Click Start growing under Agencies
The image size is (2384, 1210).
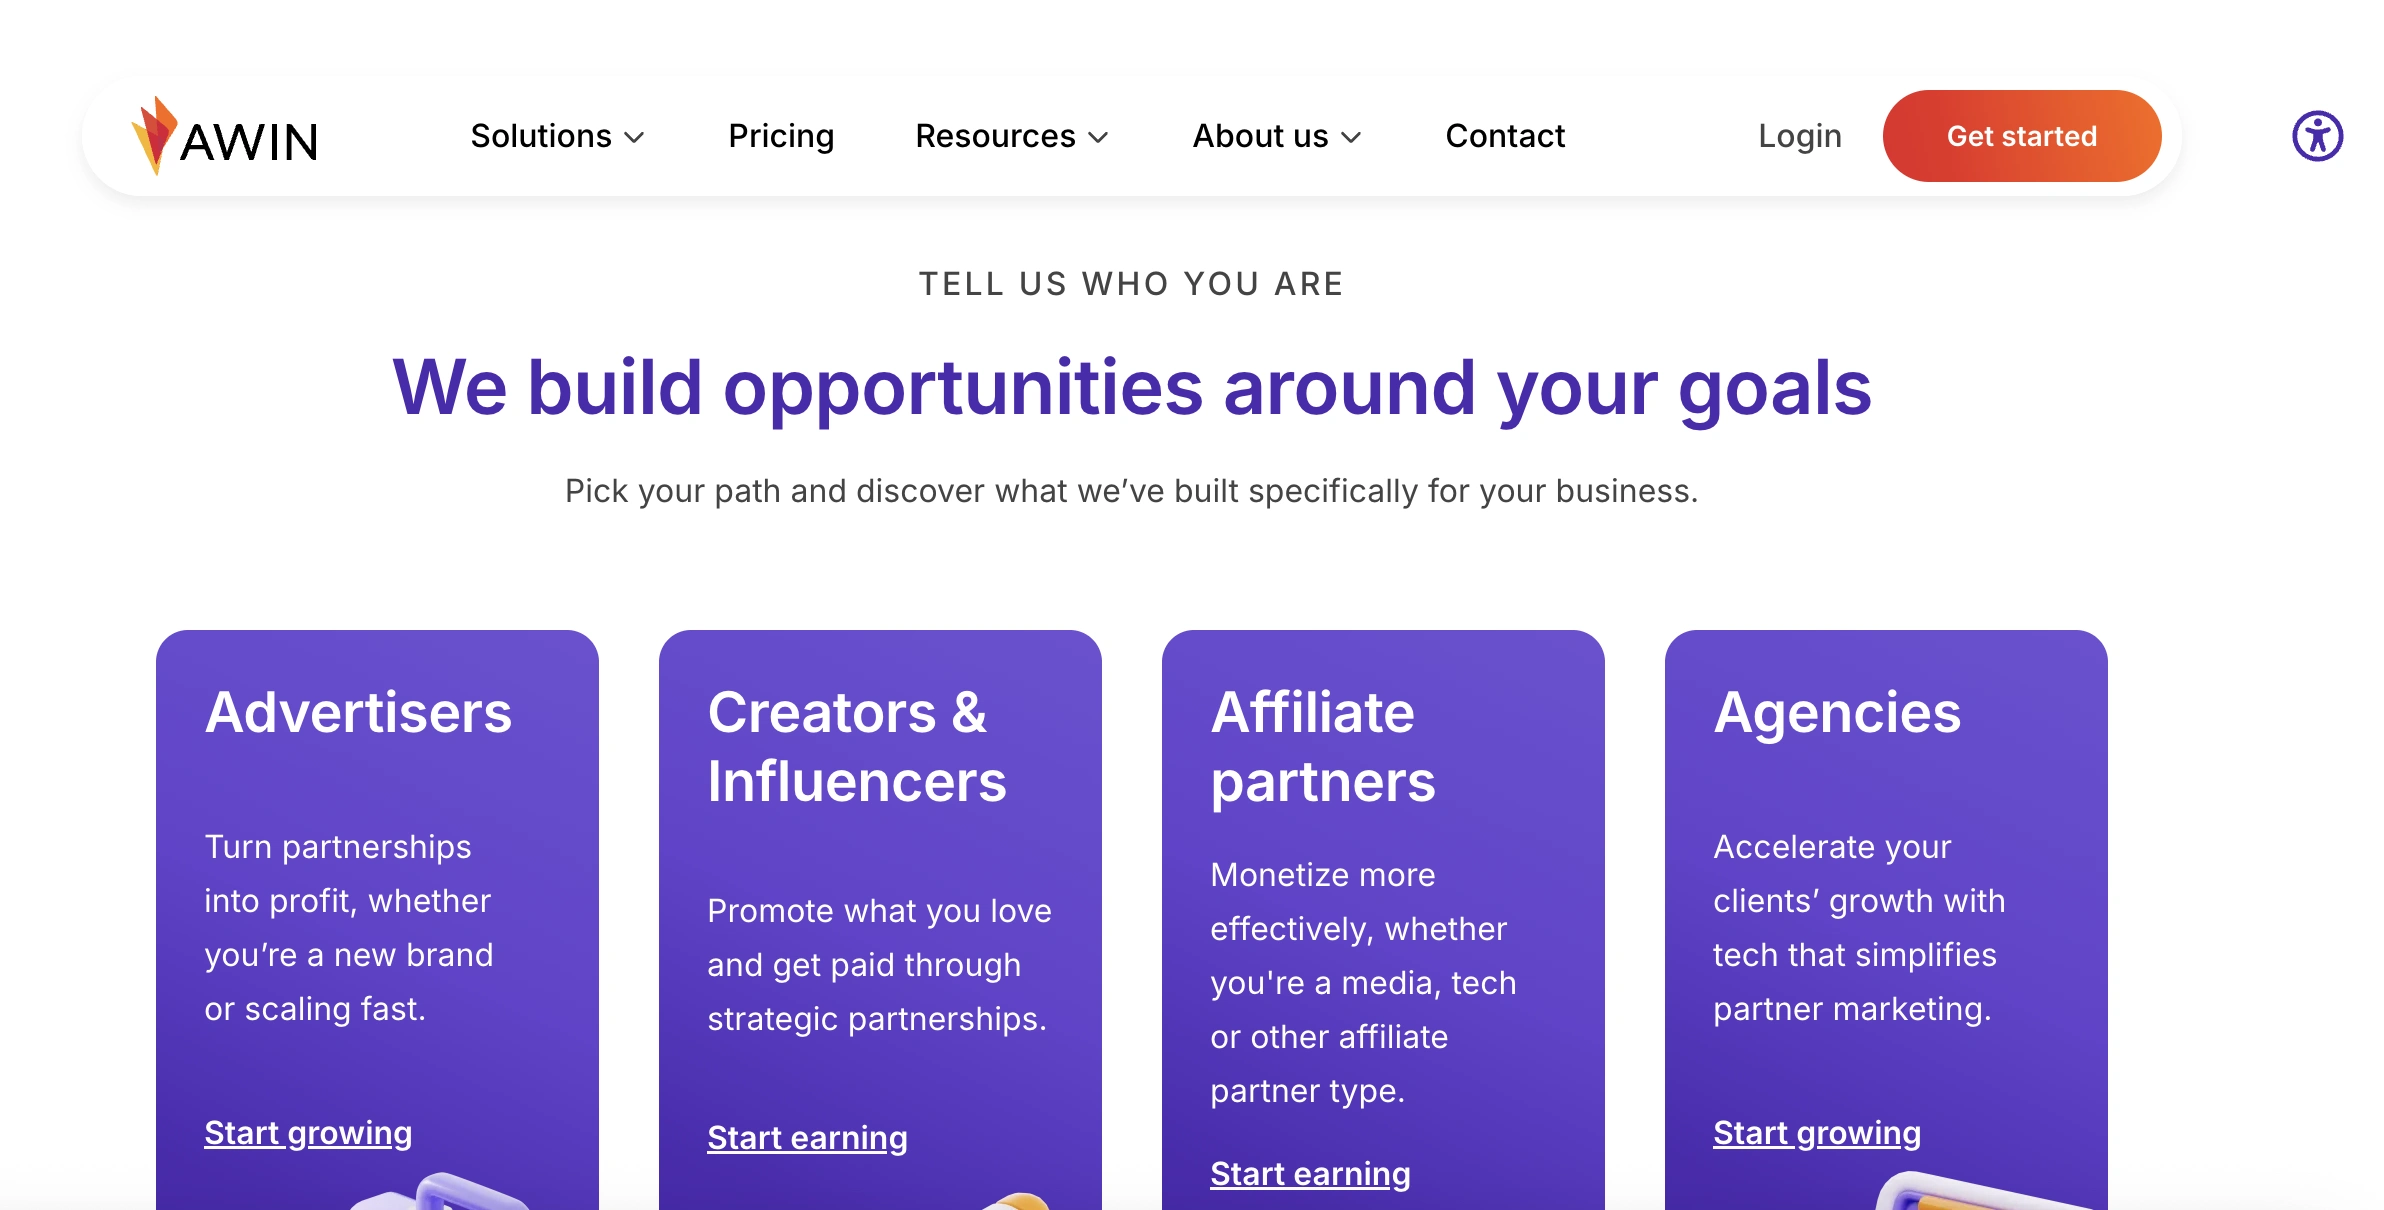pyautogui.click(x=1816, y=1133)
